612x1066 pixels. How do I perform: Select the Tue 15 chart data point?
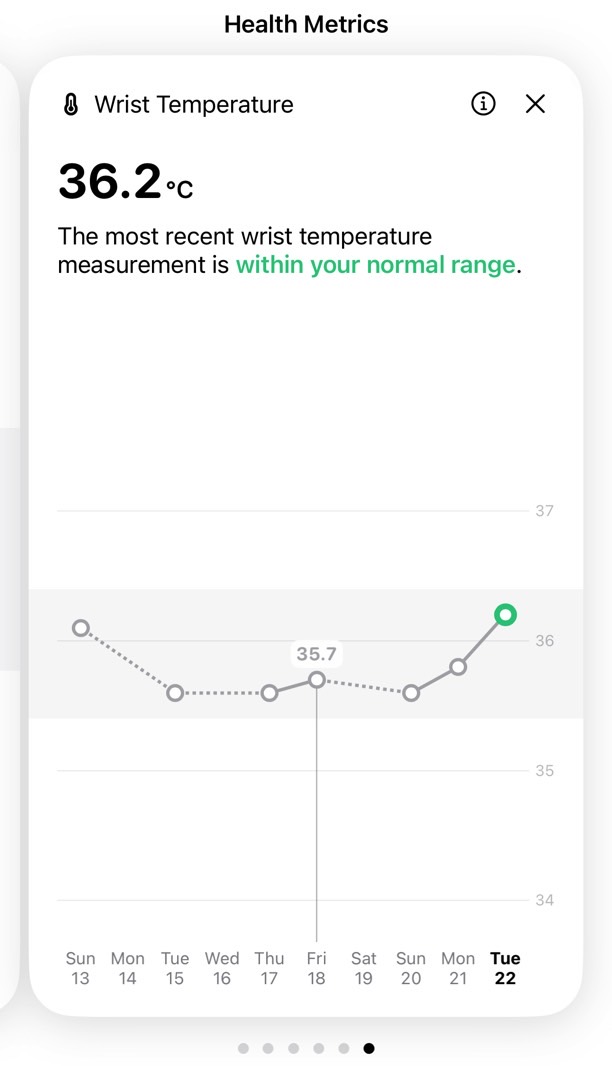[x=175, y=693]
